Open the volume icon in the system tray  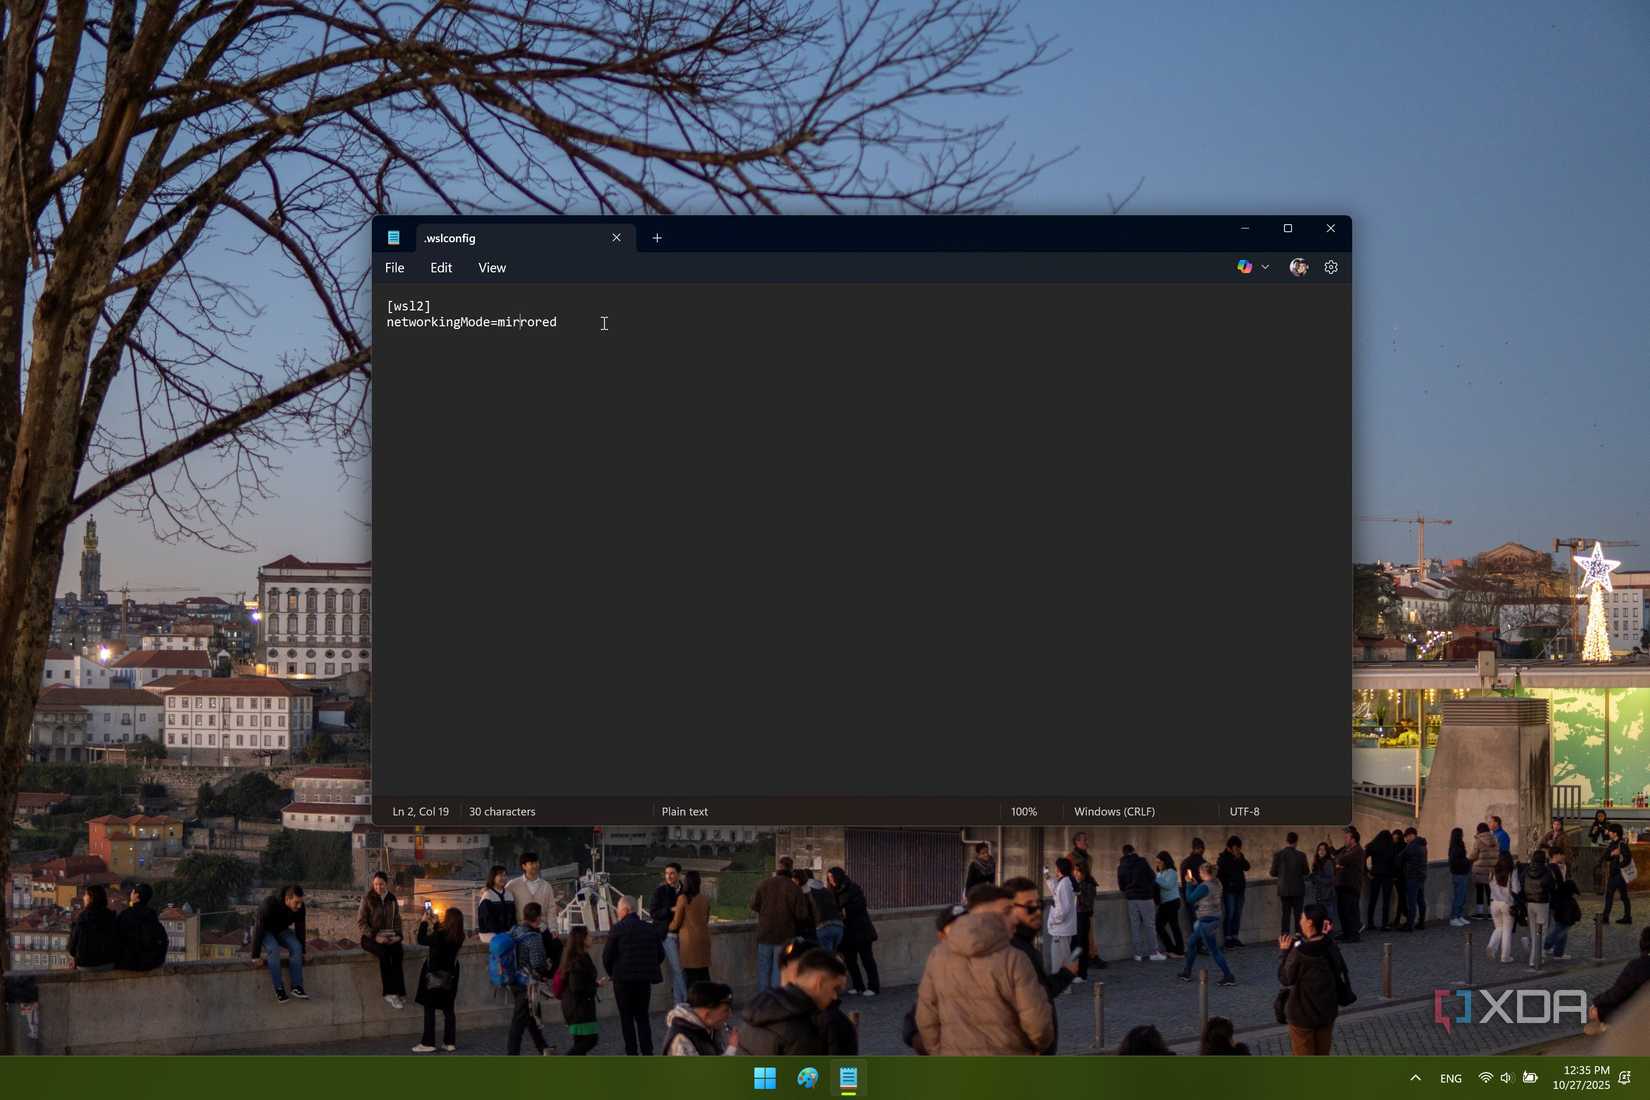(x=1504, y=1078)
